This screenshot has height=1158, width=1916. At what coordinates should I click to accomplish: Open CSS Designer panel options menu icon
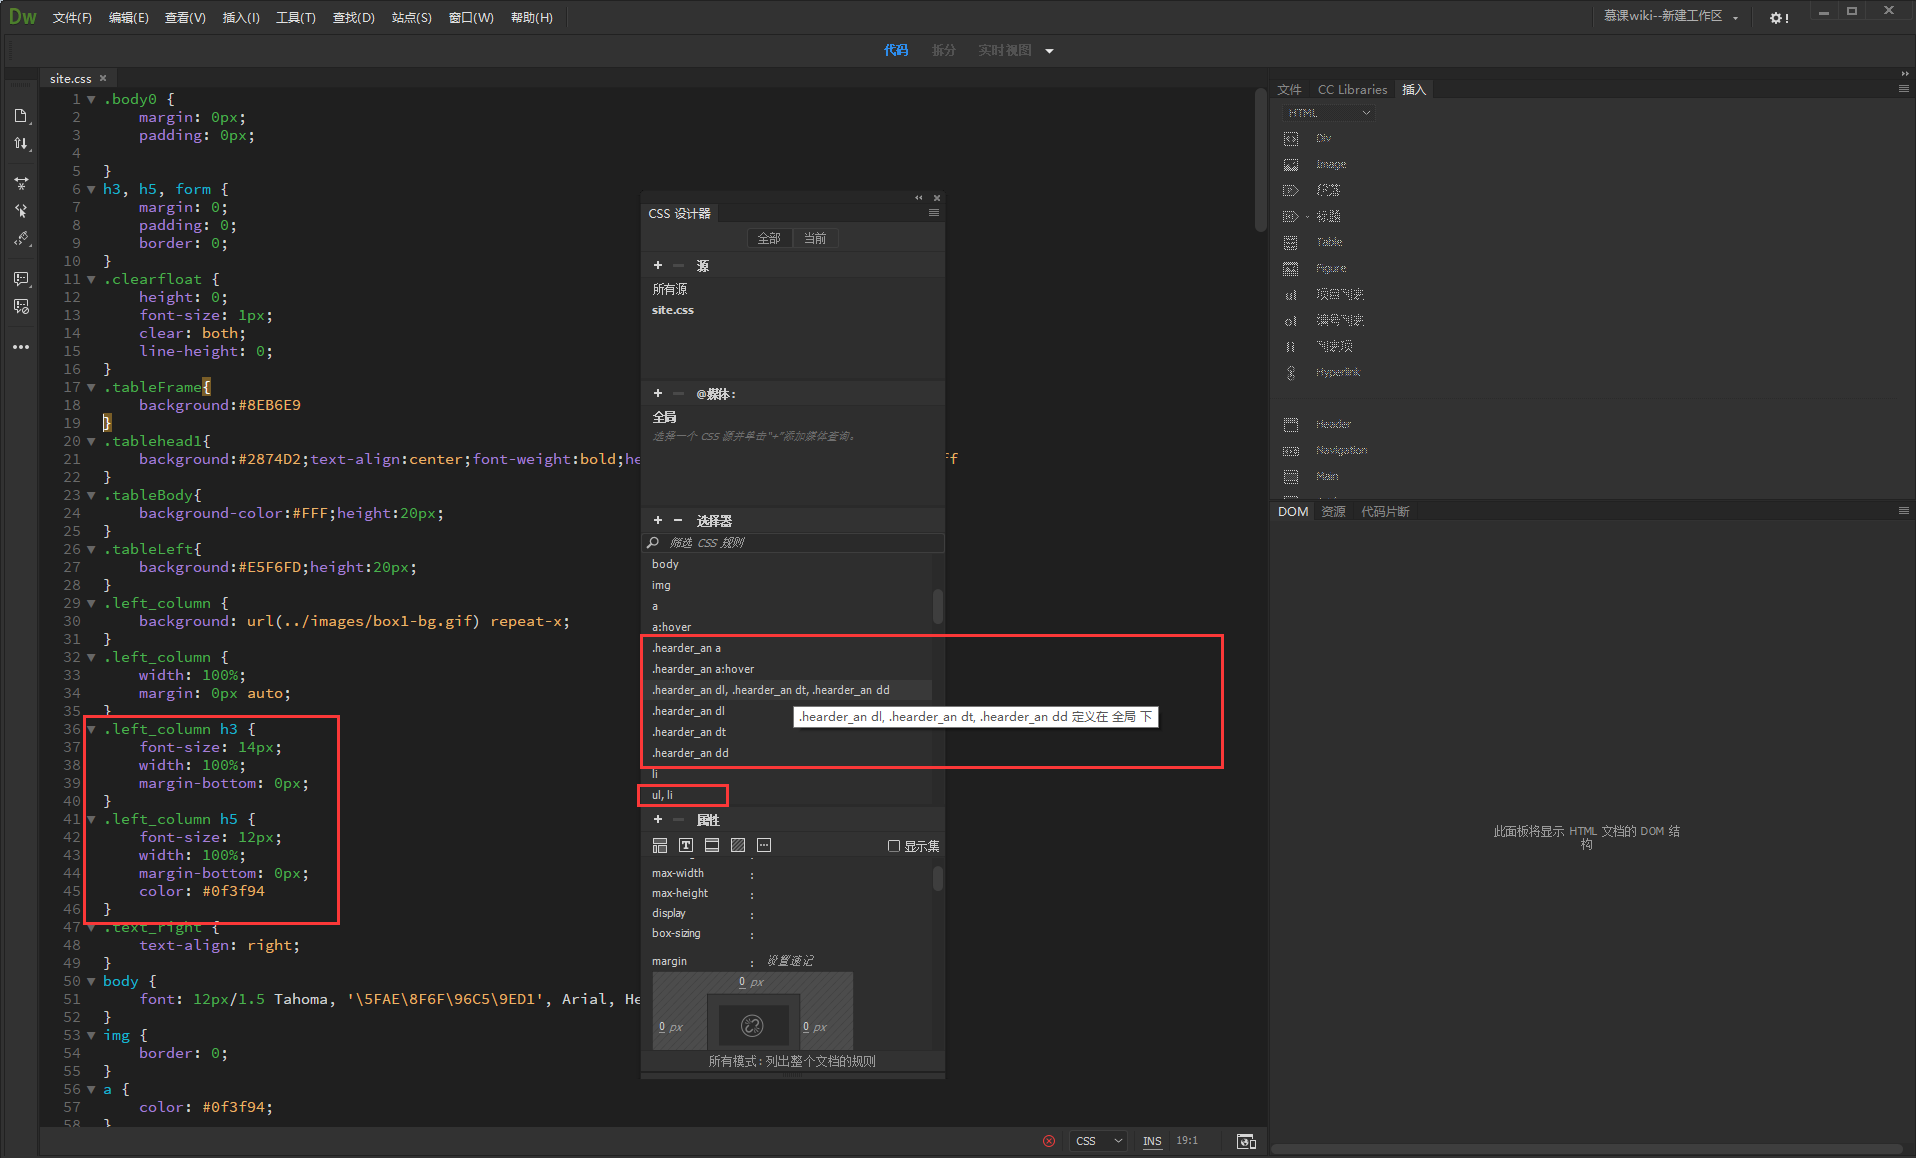pos(934,213)
